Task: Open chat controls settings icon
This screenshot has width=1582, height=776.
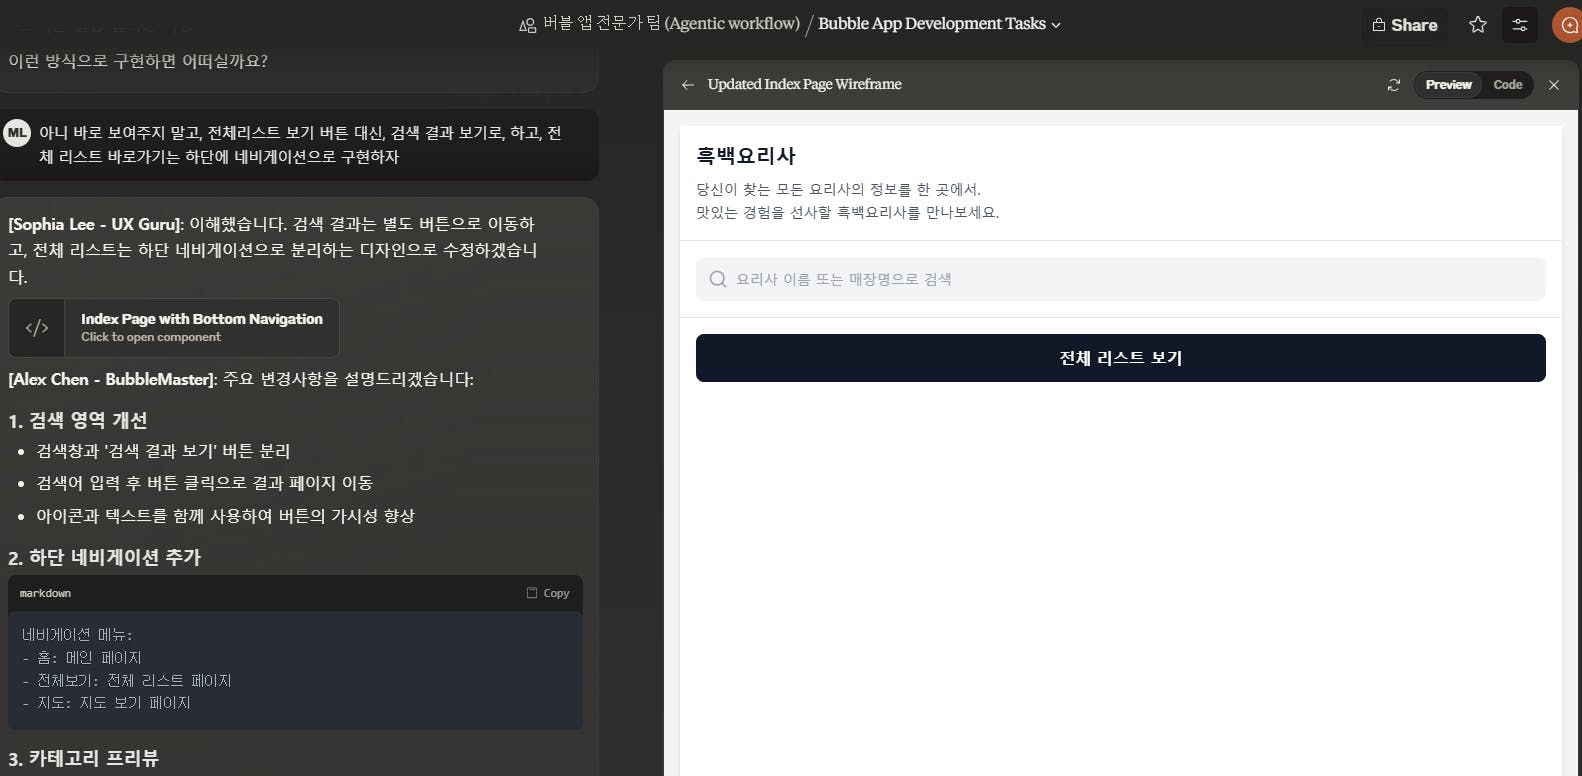Action: [1520, 25]
